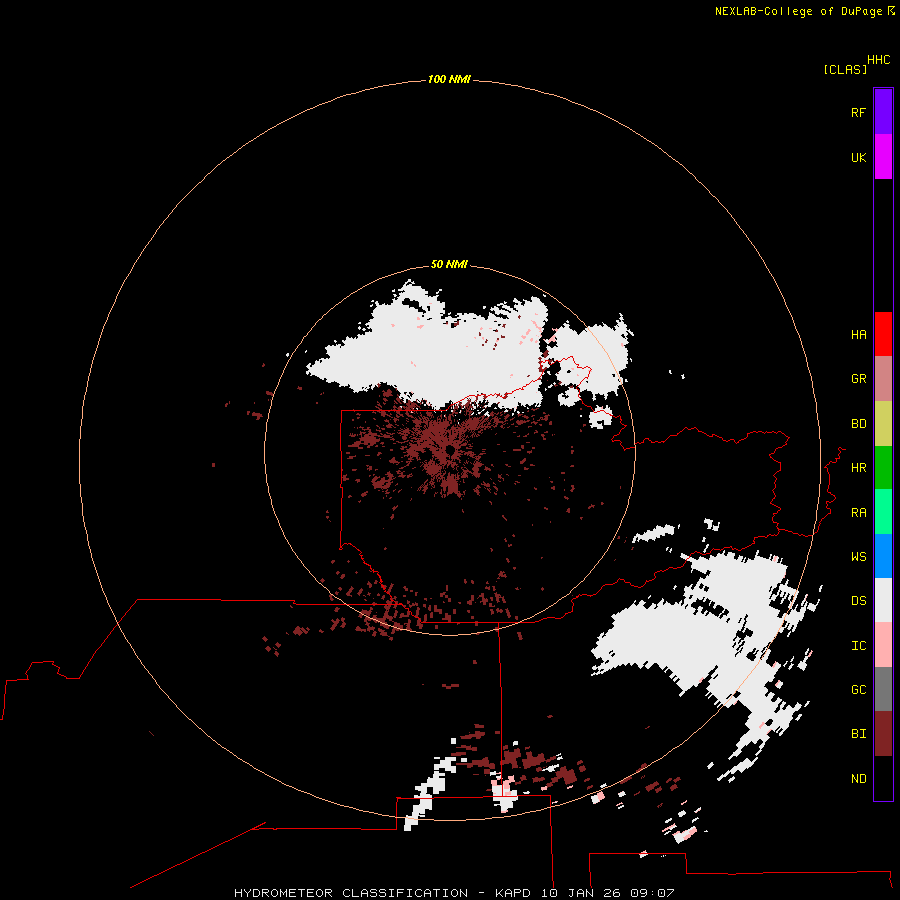
Task: Click the HR legend label
Action: coord(859,468)
